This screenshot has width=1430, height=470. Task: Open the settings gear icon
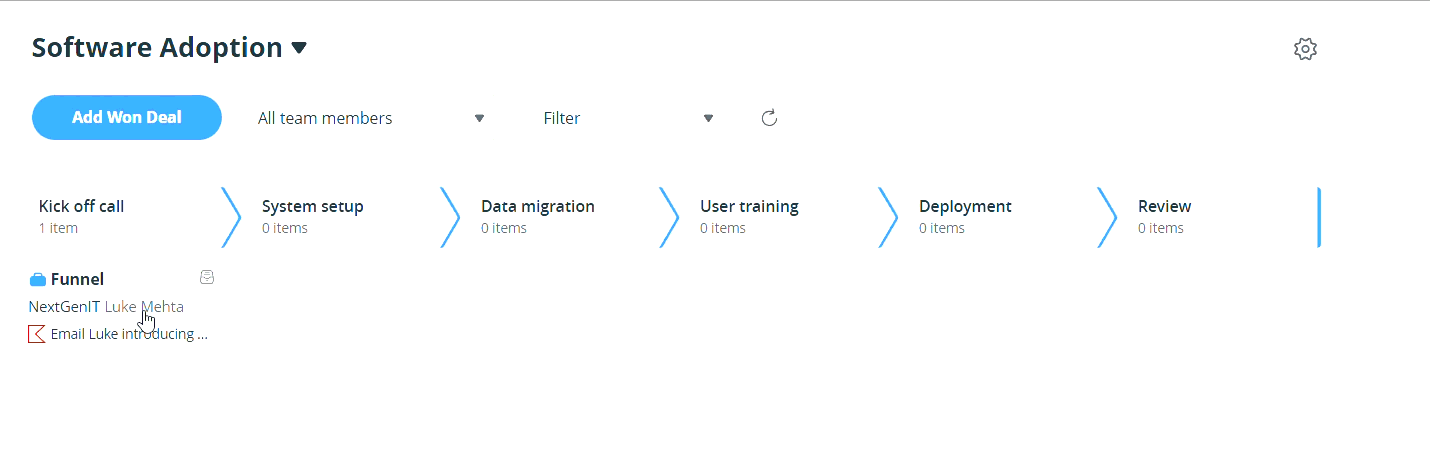[1305, 49]
